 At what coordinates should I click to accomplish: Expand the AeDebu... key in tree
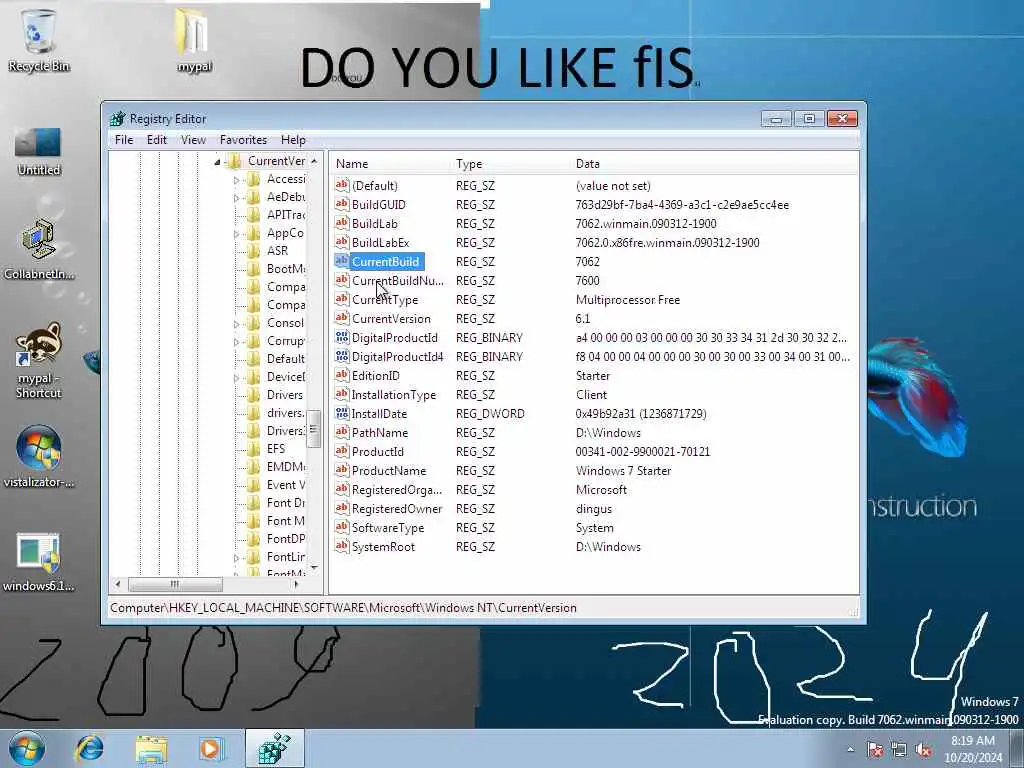[x=236, y=197]
